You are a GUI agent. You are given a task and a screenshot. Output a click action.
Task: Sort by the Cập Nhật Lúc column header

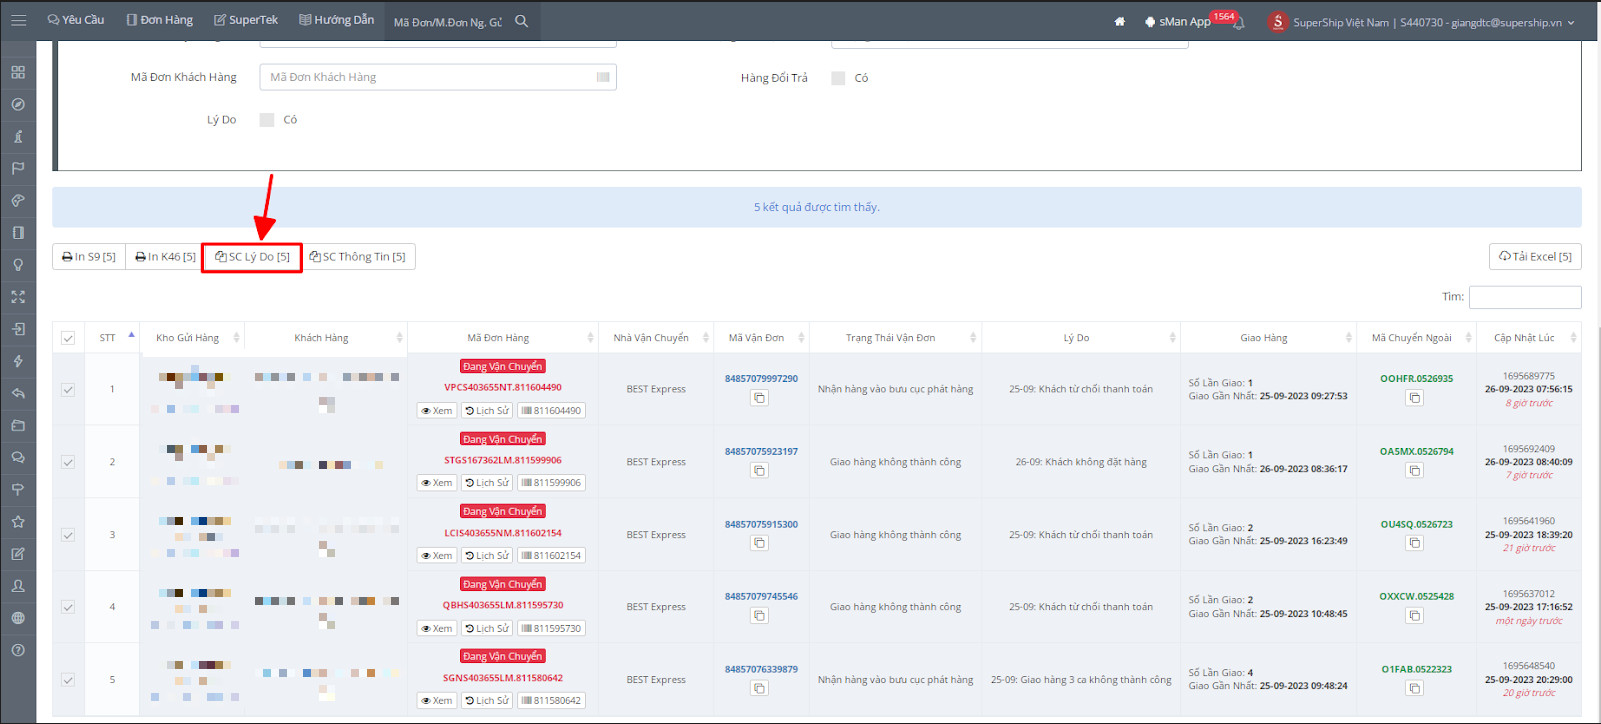(1529, 338)
